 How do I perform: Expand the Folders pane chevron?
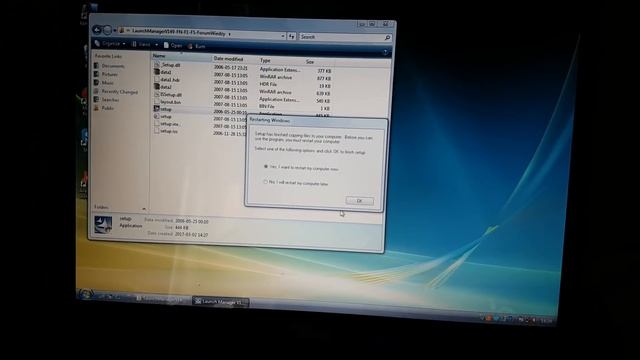[x=144, y=209]
